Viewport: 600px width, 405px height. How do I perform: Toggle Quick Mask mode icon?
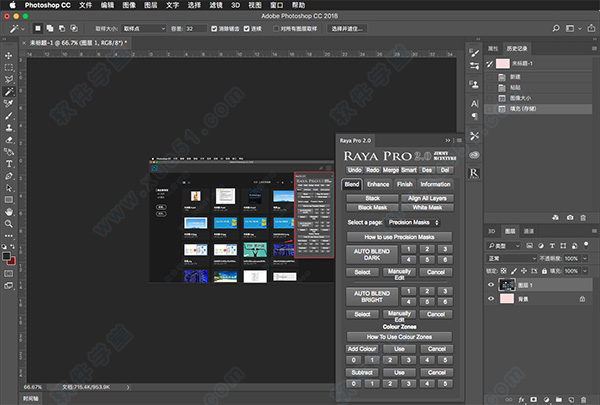[x=8, y=274]
